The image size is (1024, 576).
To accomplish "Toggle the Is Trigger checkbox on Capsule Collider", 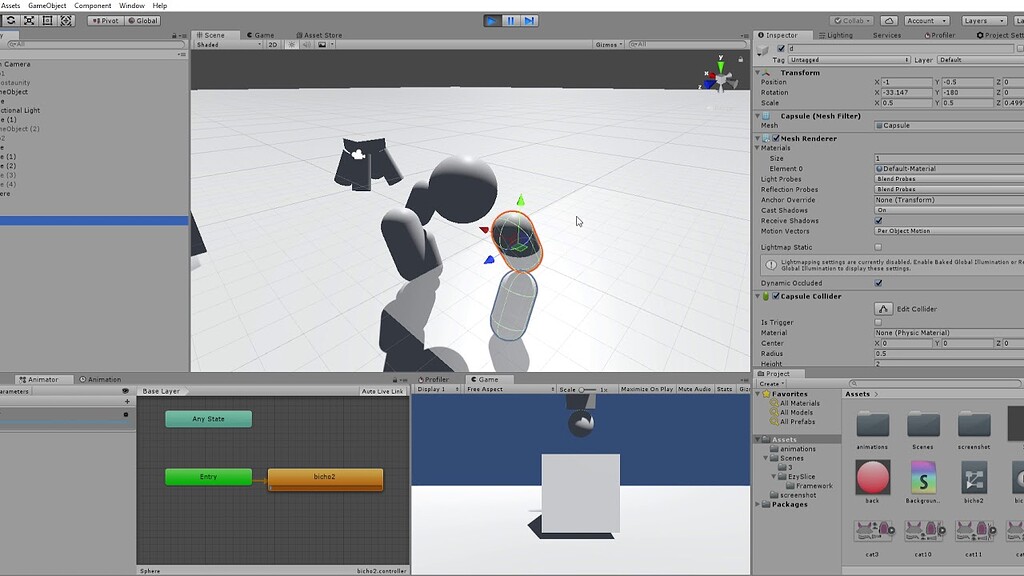I will [x=878, y=322].
